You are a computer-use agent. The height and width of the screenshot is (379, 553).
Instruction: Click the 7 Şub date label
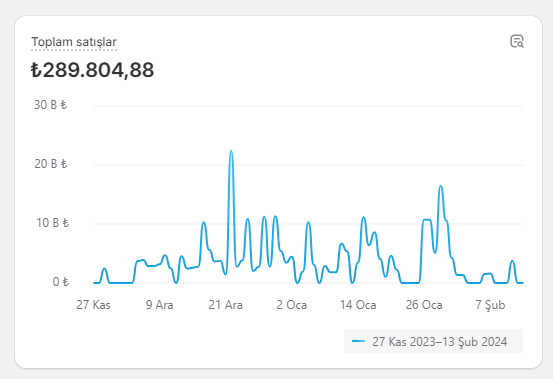[x=490, y=305]
